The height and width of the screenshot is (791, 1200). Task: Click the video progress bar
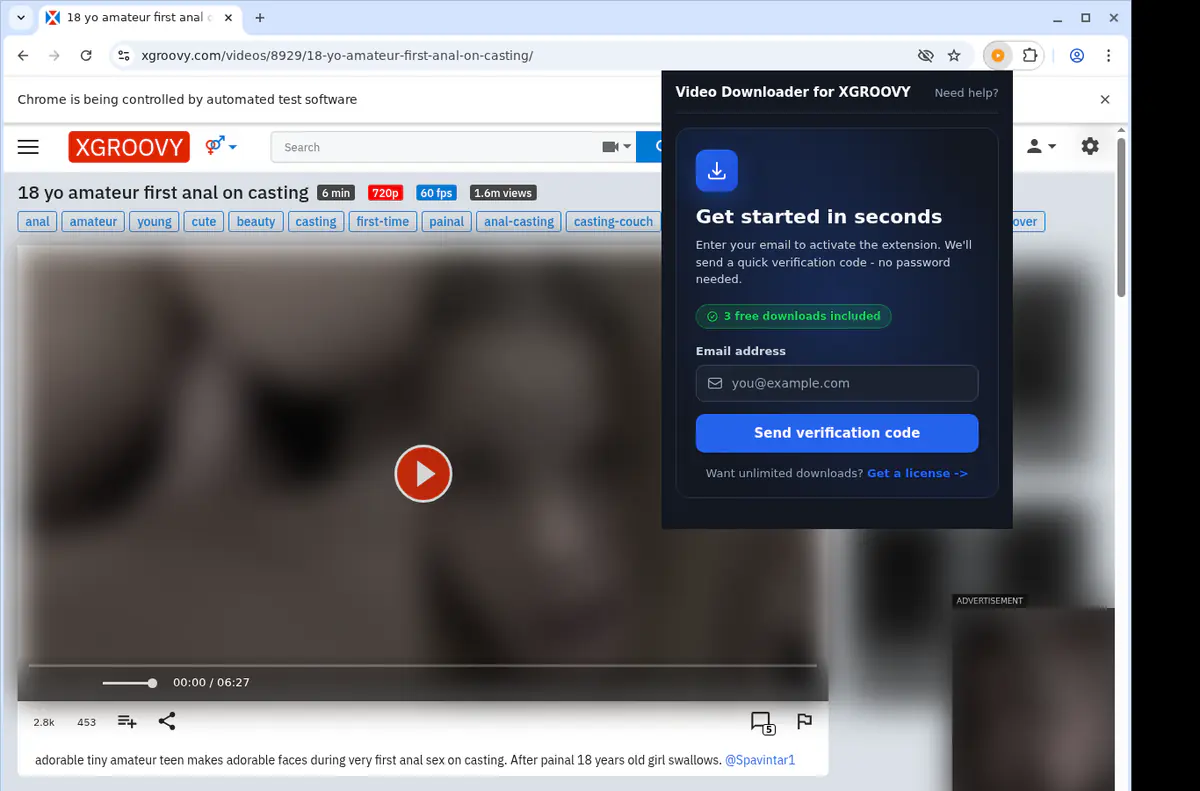[x=422, y=665]
